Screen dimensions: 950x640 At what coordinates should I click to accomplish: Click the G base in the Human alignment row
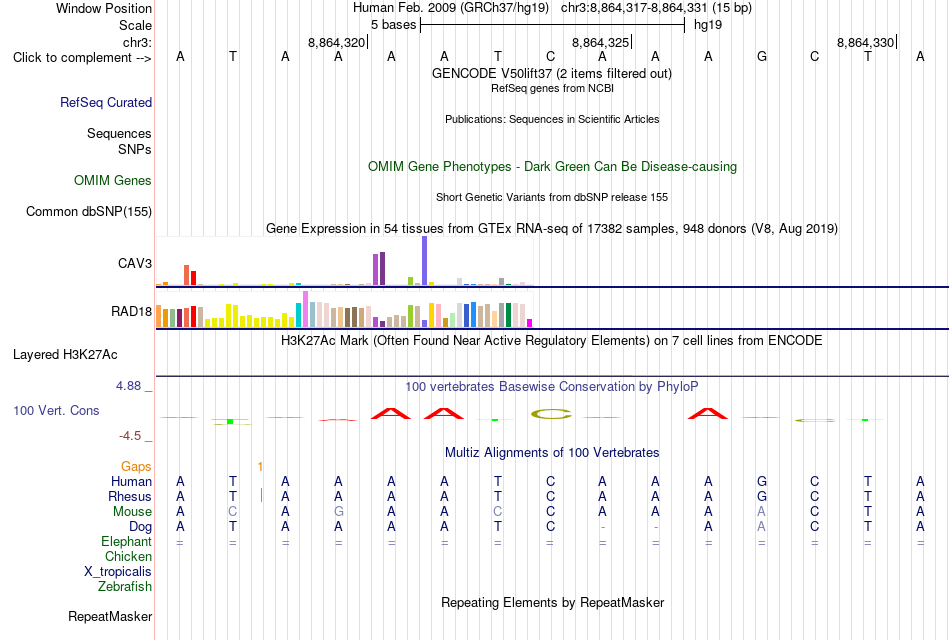pyautogui.click(x=762, y=481)
